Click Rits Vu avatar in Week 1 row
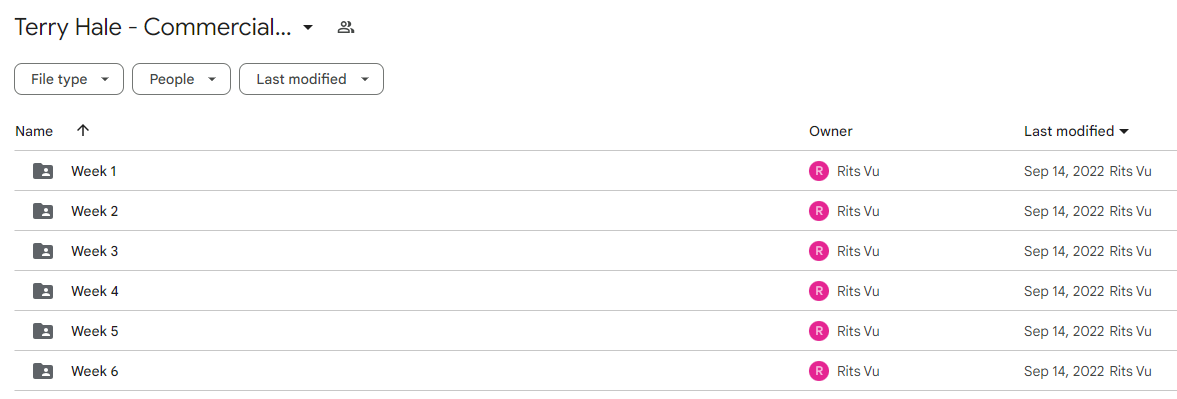Image resolution: width=1177 pixels, height=399 pixels. point(818,171)
